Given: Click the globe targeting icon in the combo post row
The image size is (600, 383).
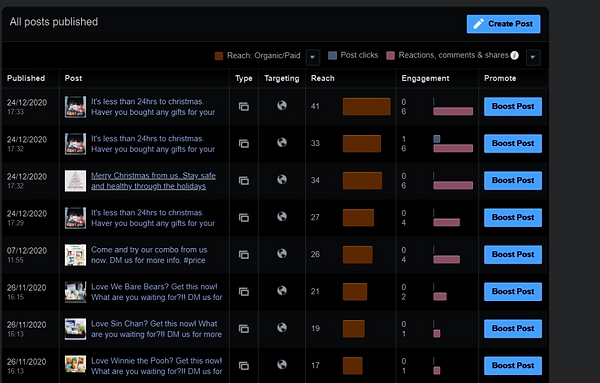Looking at the screenshot, I should 282,254.
